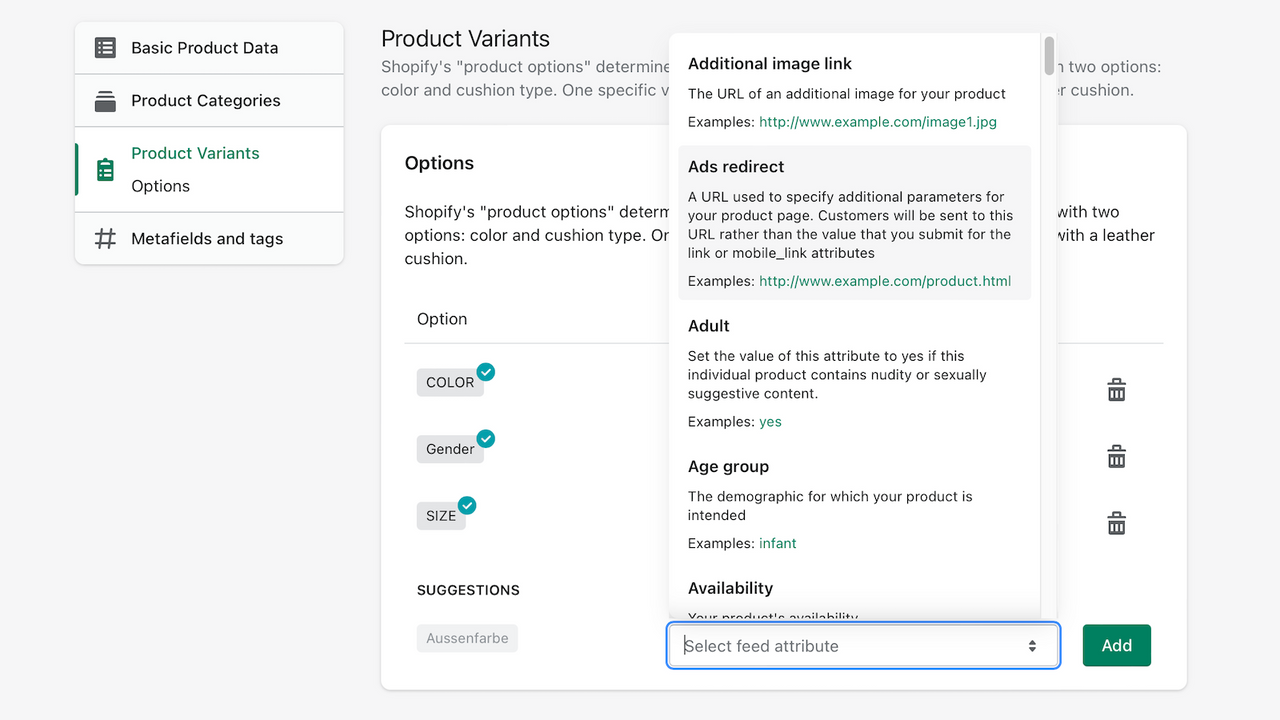
Task: Delete the Gender option via its trash icon
Action: point(1116,456)
